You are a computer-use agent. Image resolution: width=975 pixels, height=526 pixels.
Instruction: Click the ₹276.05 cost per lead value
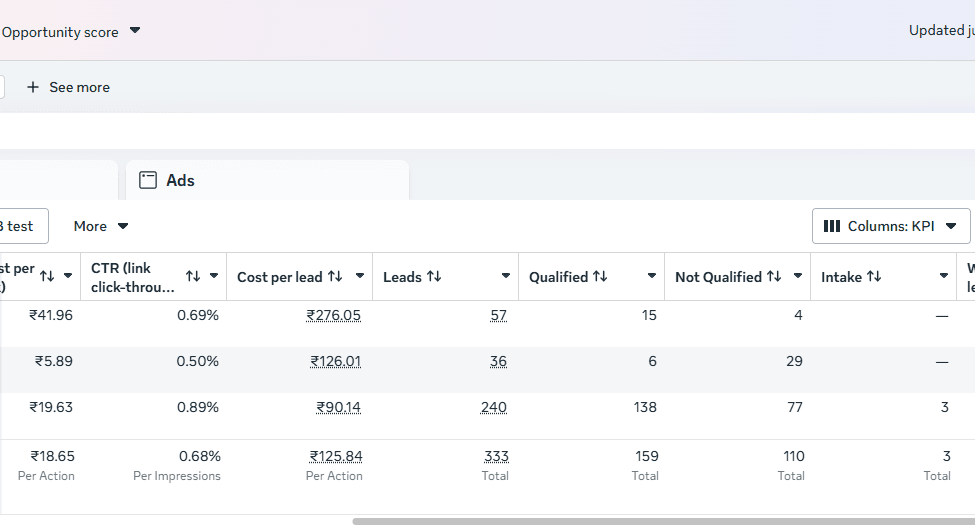333,315
